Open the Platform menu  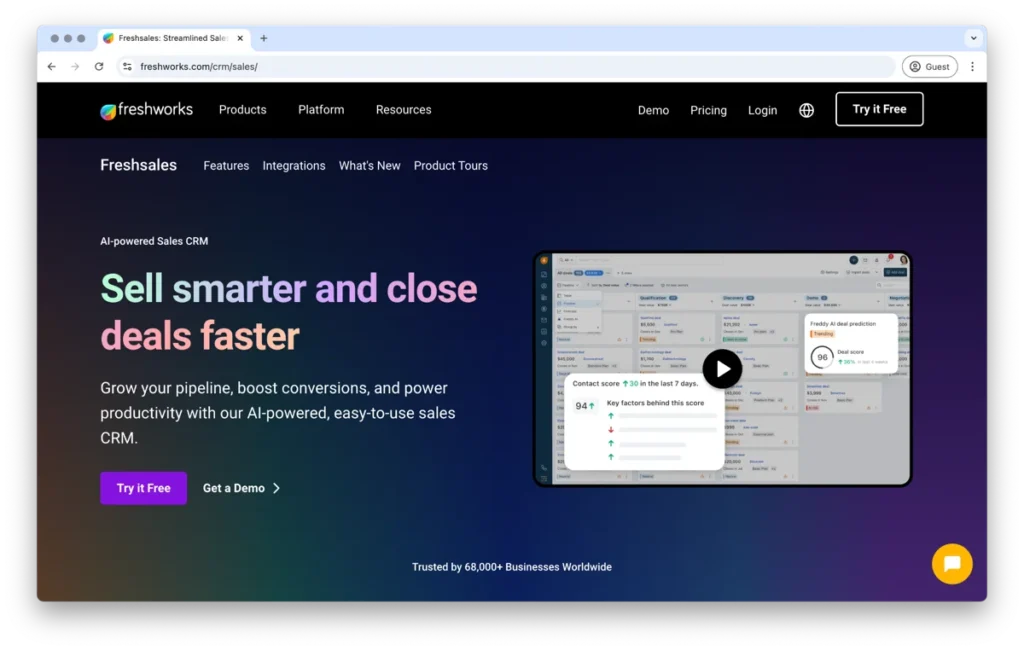tap(321, 110)
